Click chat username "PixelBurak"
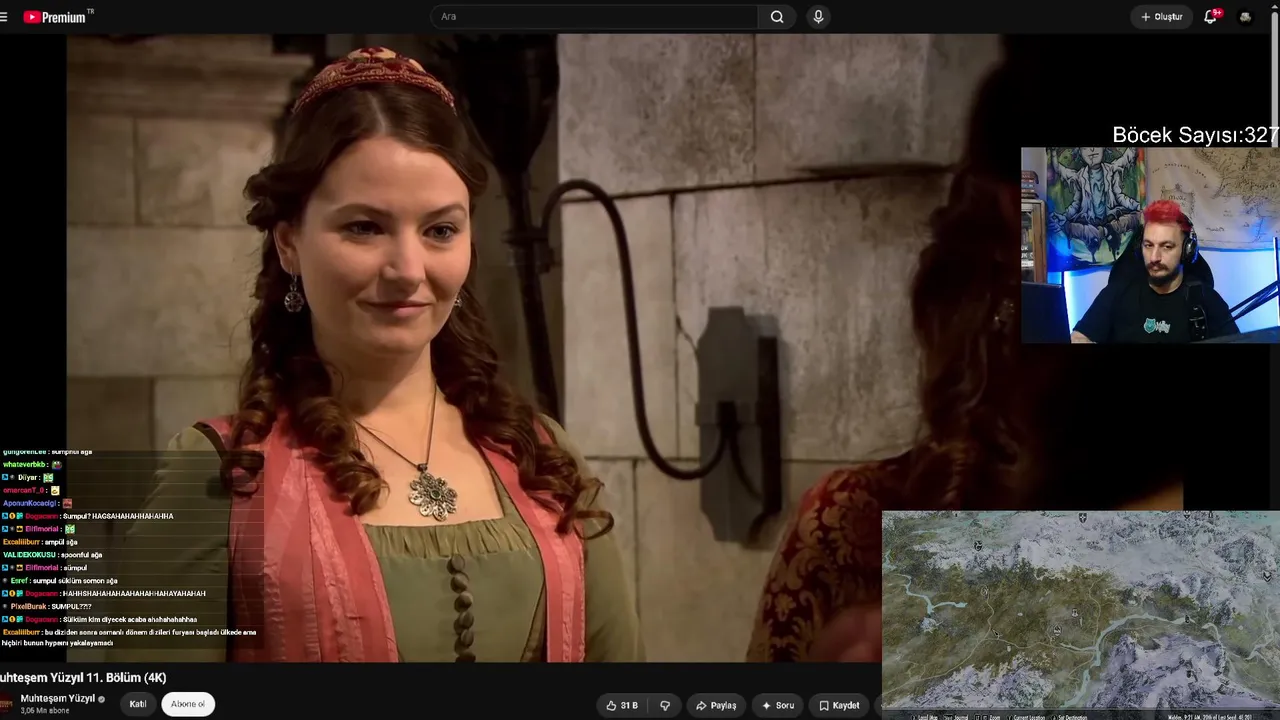 tap(29, 607)
